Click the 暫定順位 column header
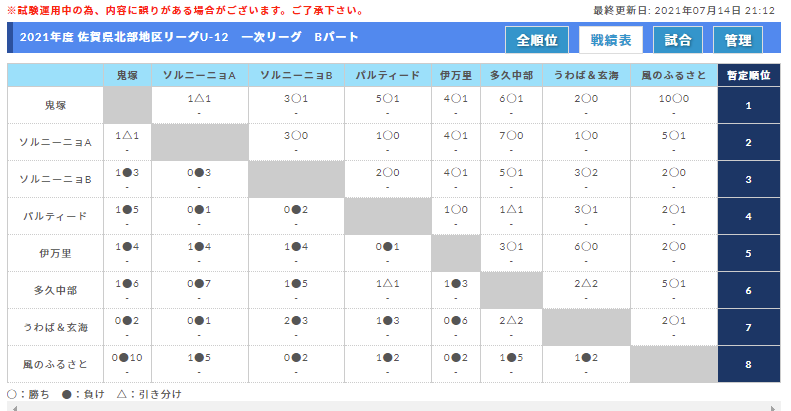Viewport: 791px width, 411px height. point(749,75)
